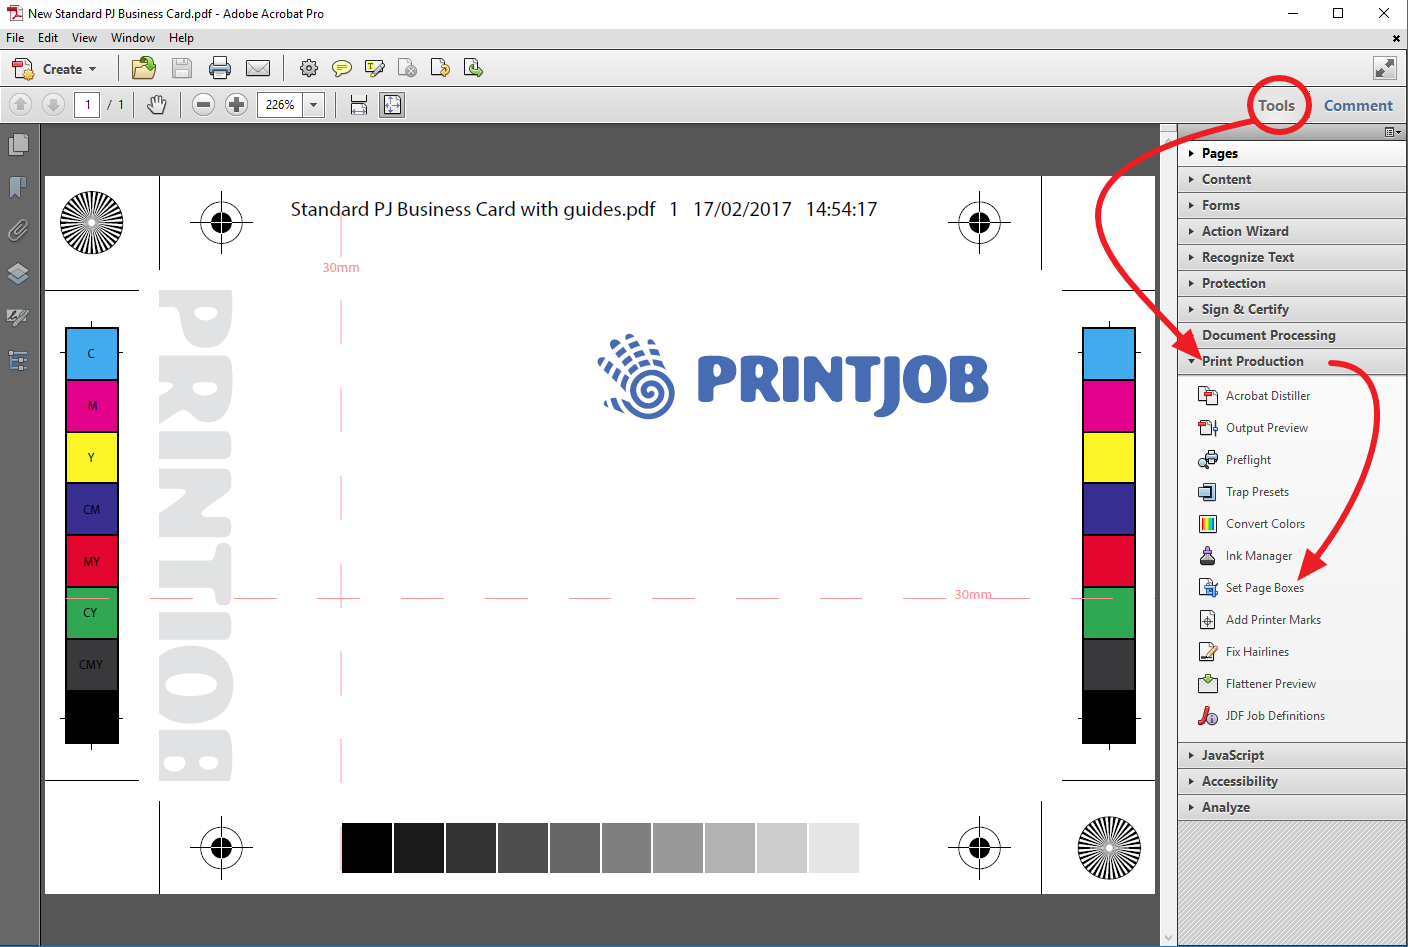Click the document vertical scrollbar down arrow
1408x947 pixels.
pos(1168,937)
